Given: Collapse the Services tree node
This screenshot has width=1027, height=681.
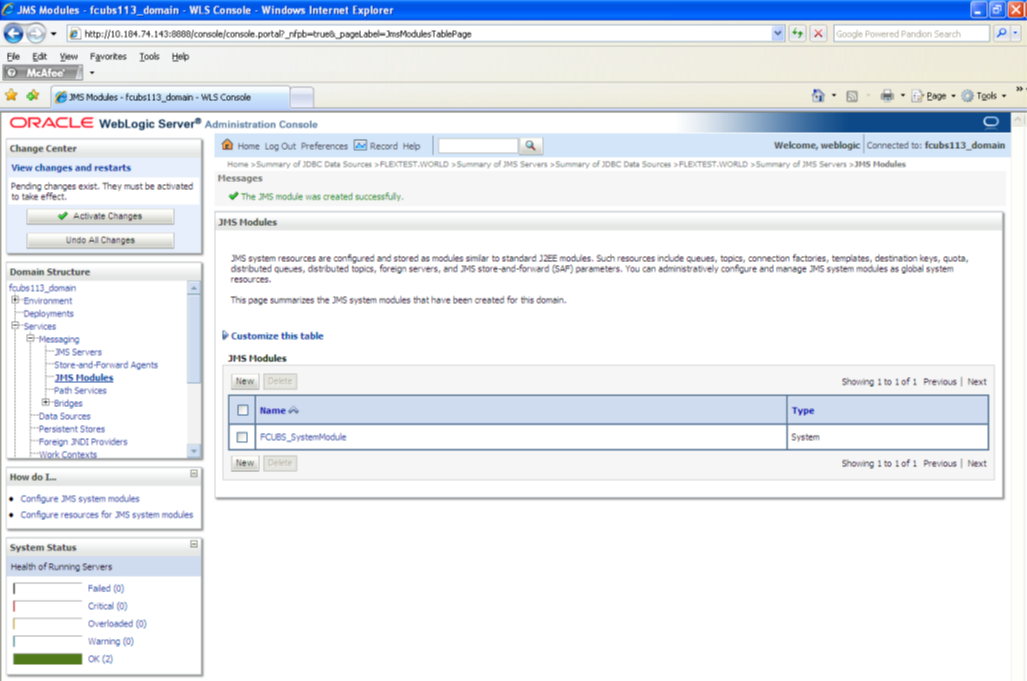Looking at the screenshot, I should (15, 325).
